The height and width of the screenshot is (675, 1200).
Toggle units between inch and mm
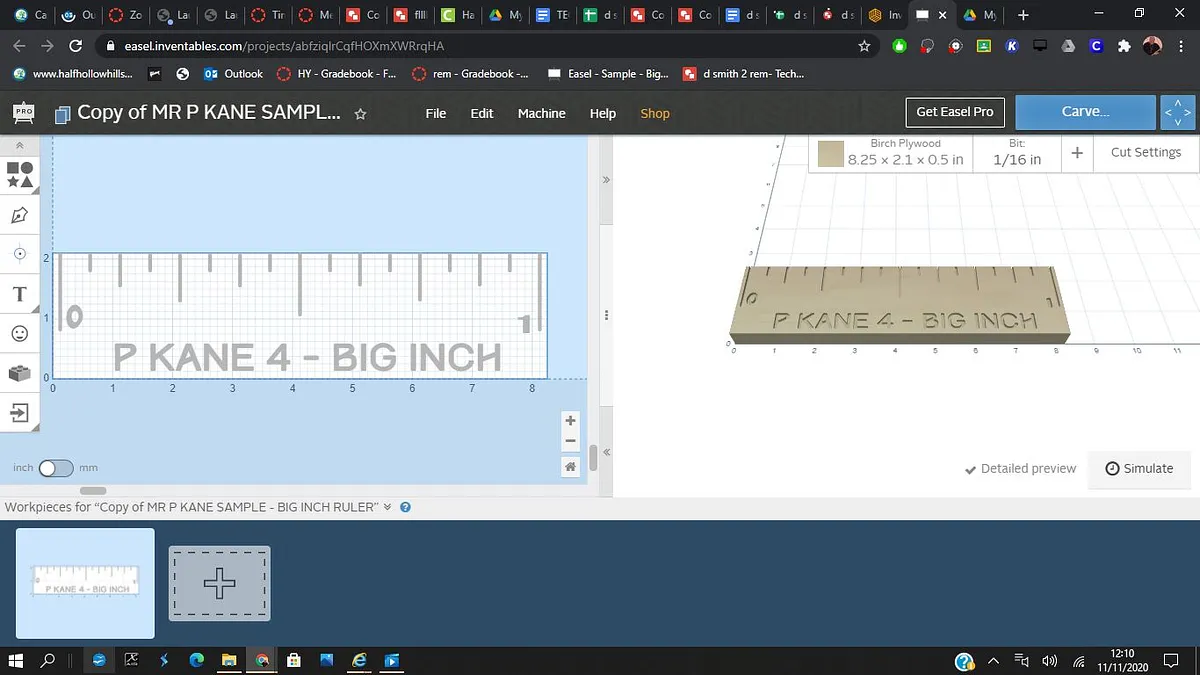(x=56, y=468)
